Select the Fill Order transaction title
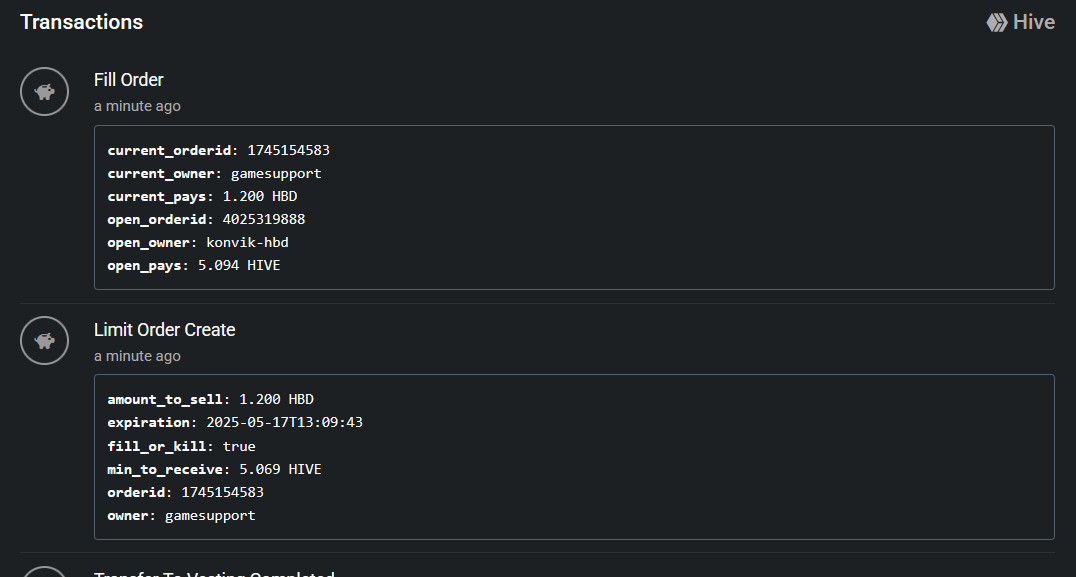 click(x=128, y=80)
